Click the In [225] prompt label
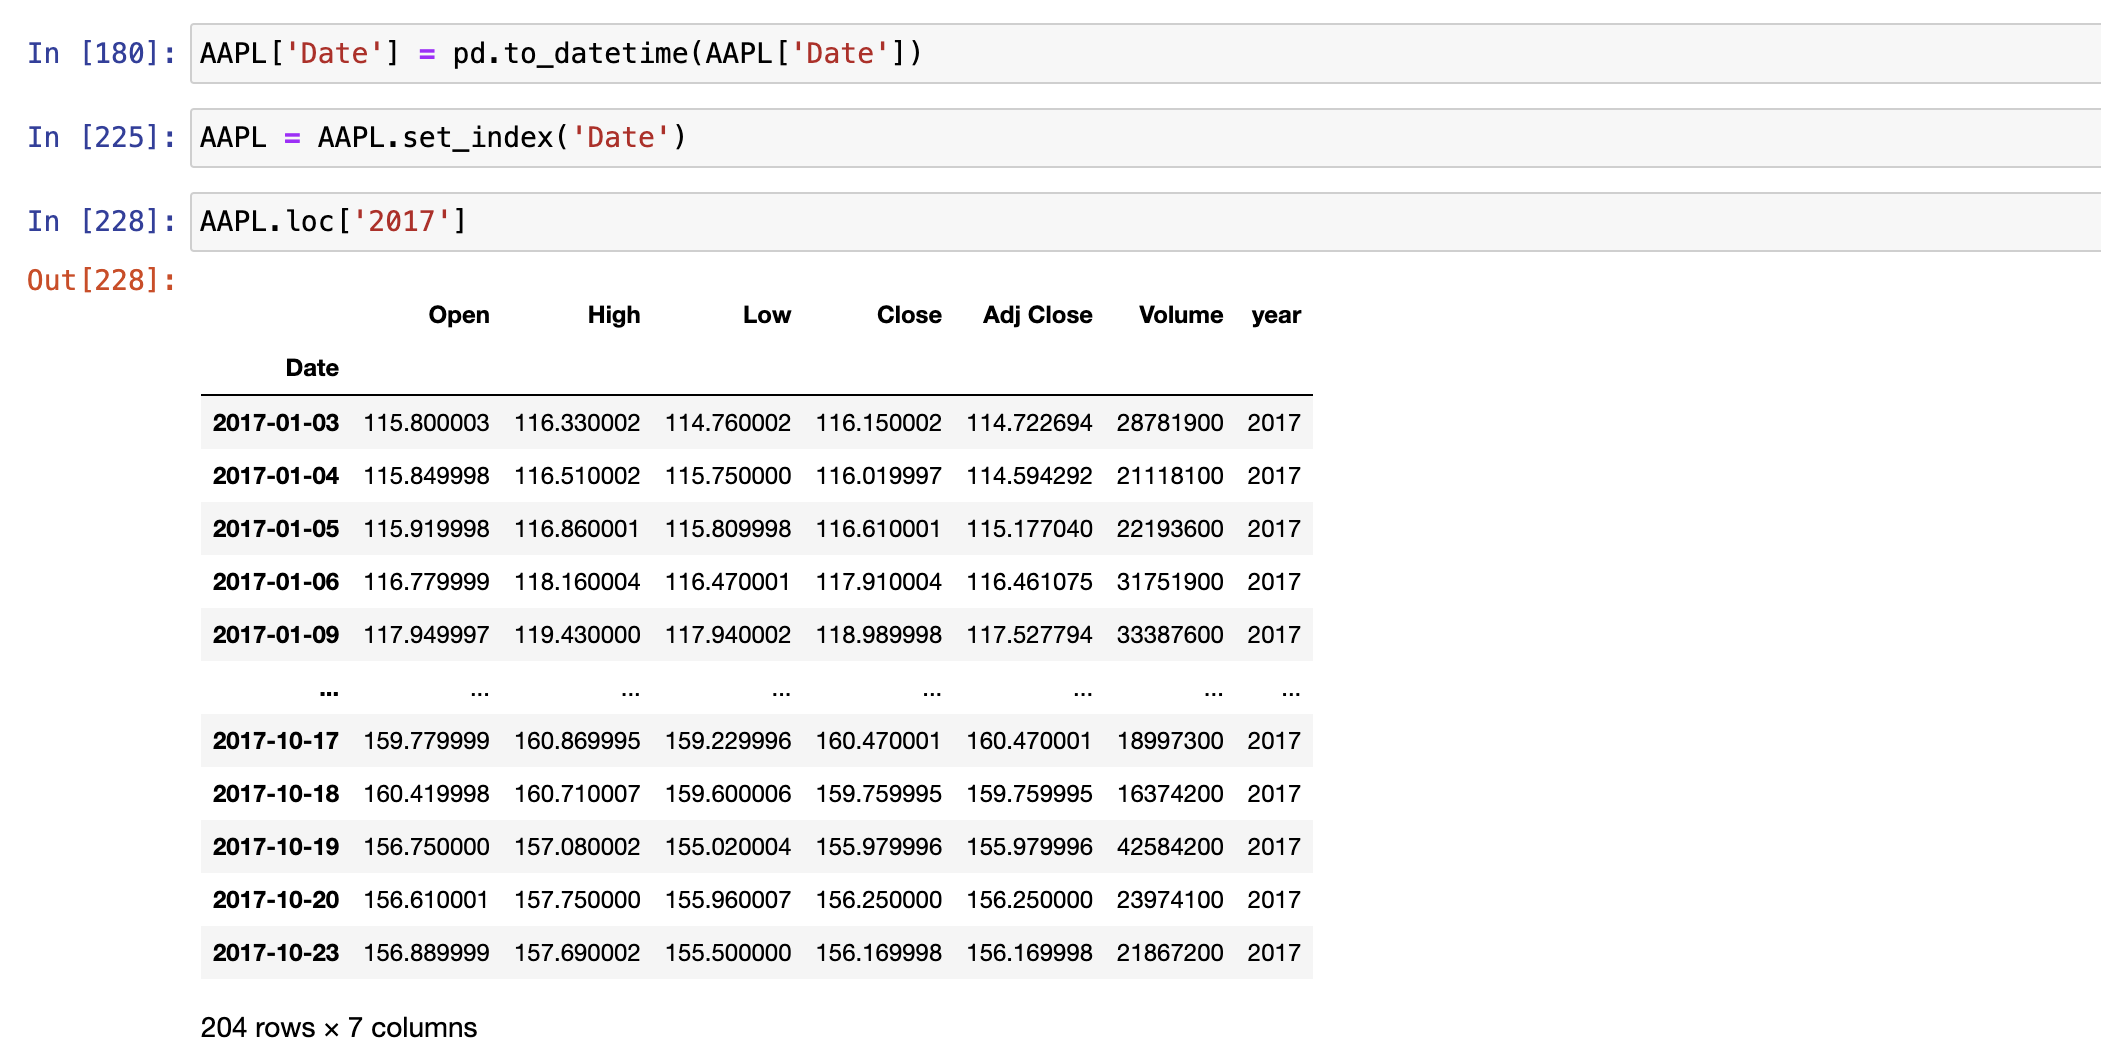The height and width of the screenshot is (1058, 2101). [x=101, y=138]
